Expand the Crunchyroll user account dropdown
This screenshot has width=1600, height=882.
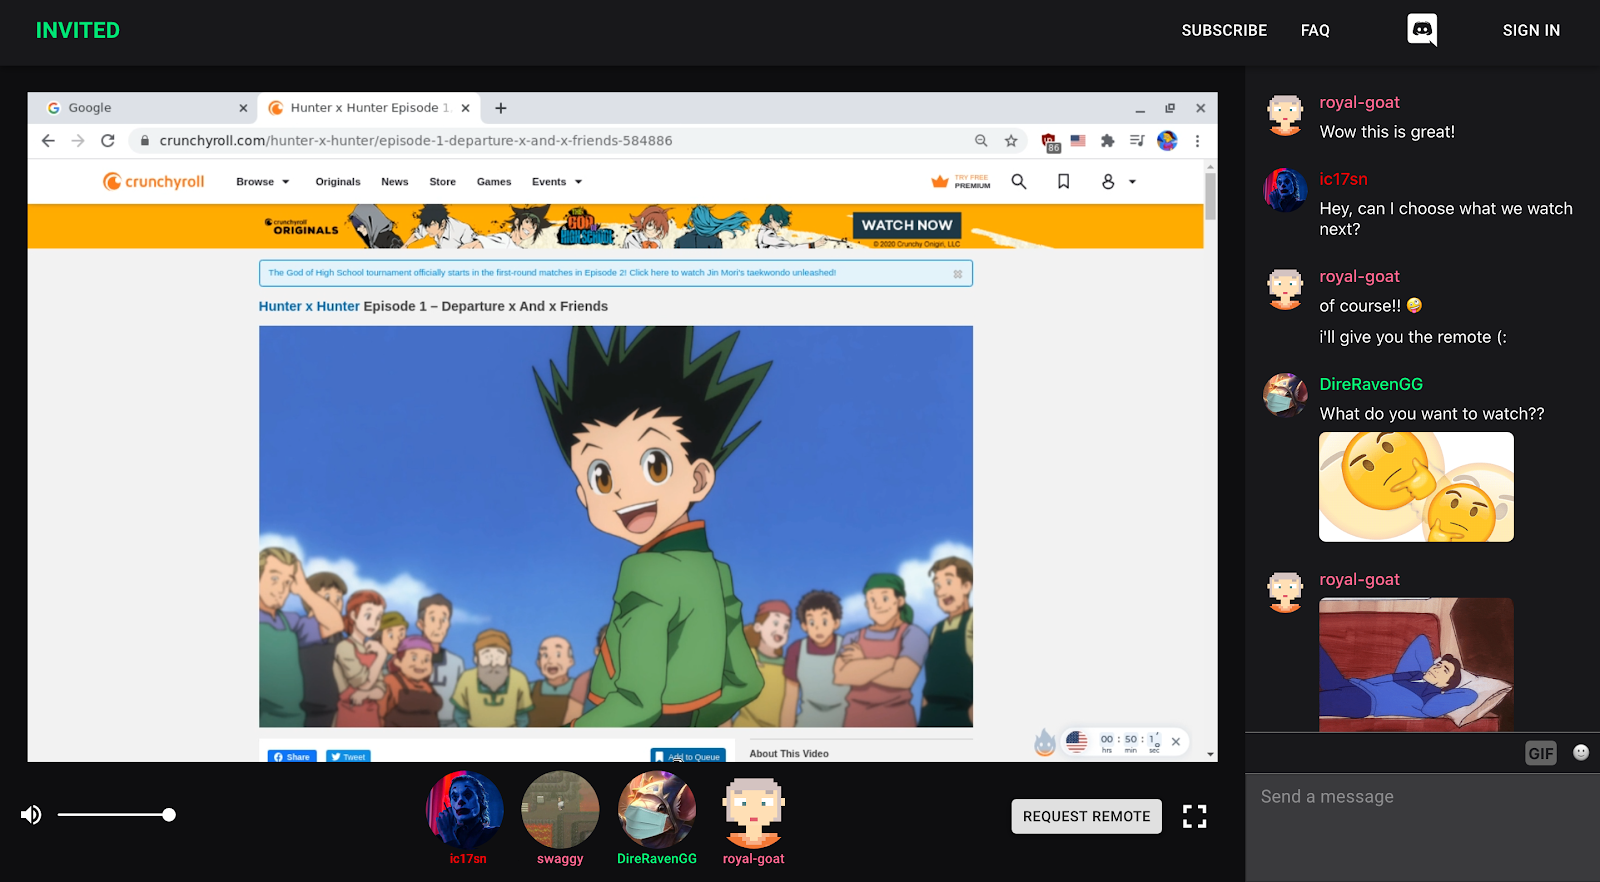(1119, 182)
